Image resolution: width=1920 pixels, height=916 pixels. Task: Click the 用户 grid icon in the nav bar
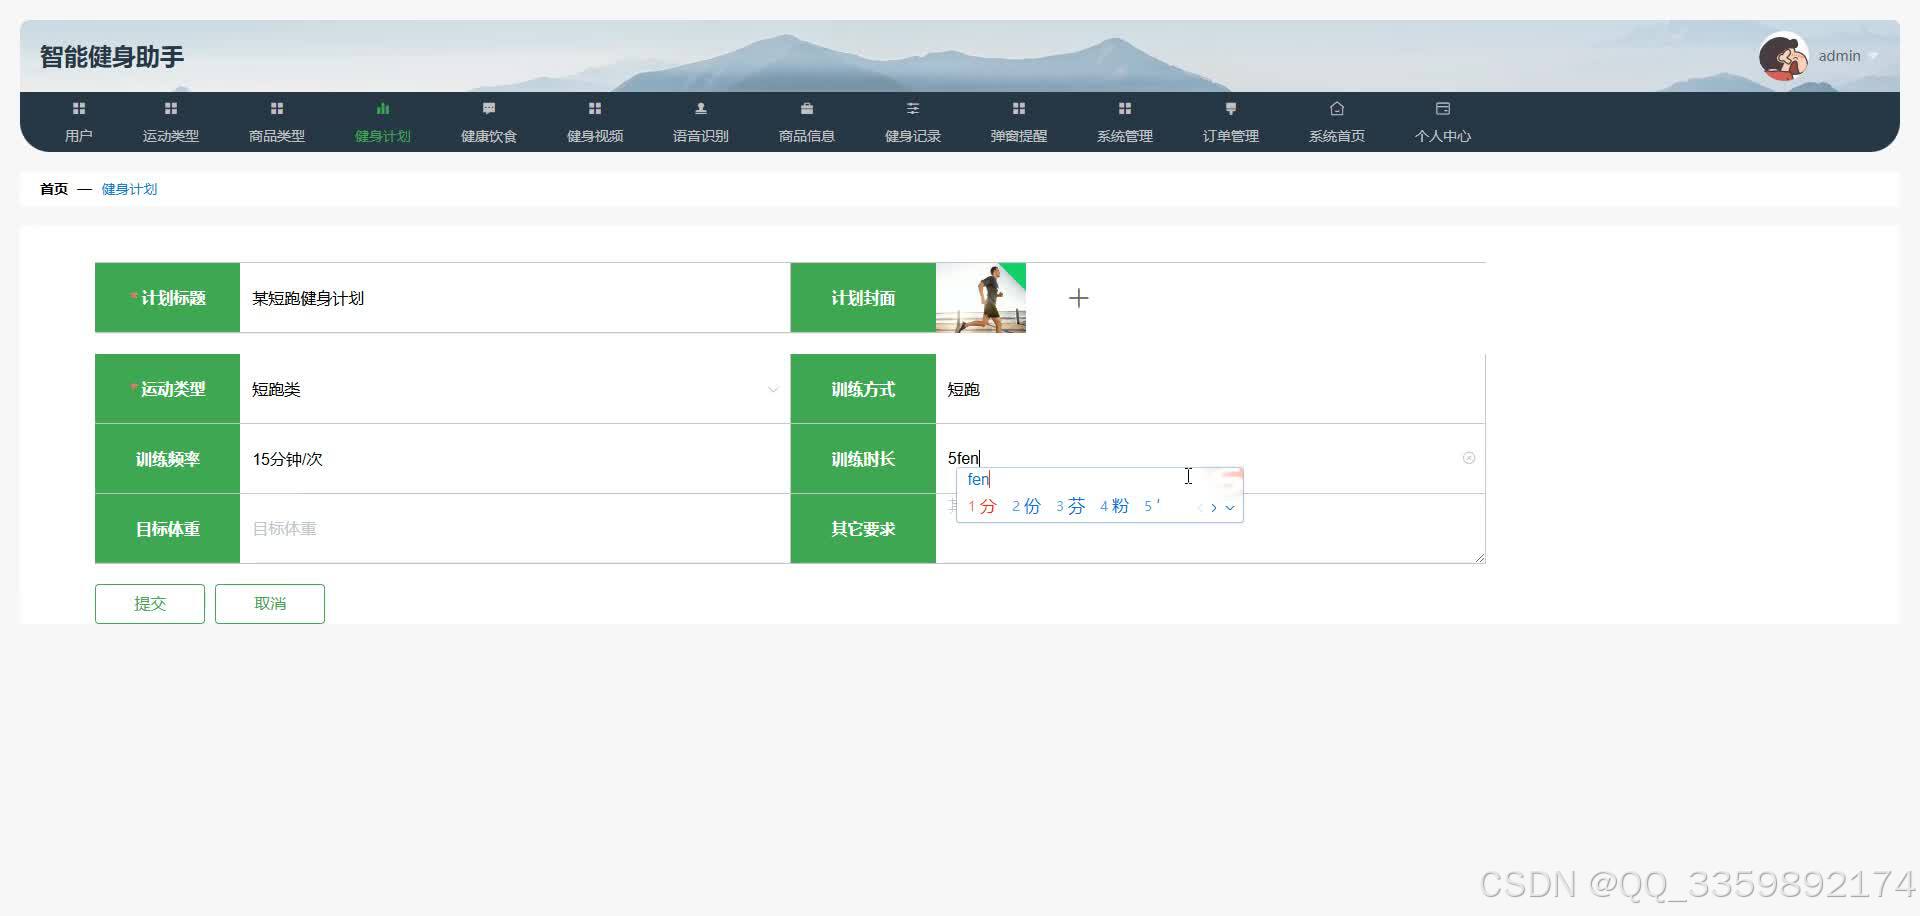click(79, 108)
